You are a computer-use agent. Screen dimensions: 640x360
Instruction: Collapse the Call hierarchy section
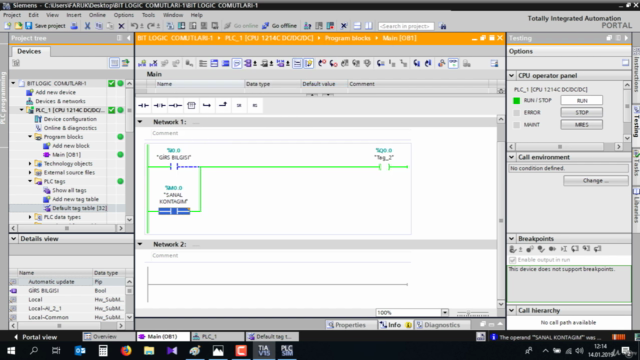[x=511, y=311]
